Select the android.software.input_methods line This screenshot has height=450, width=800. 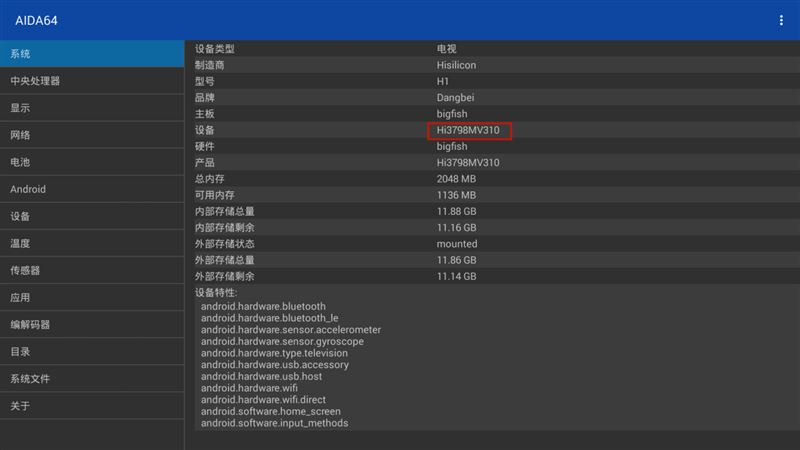(274, 423)
